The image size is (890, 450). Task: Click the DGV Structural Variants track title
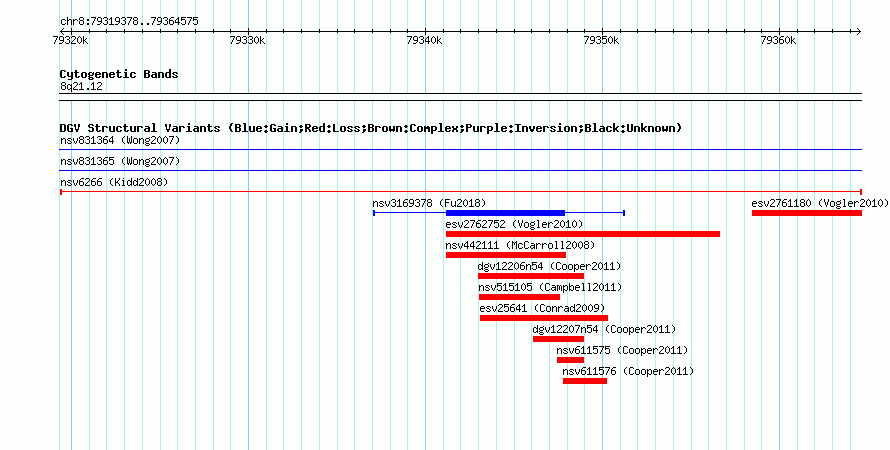pyautogui.click(x=371, y=128)
